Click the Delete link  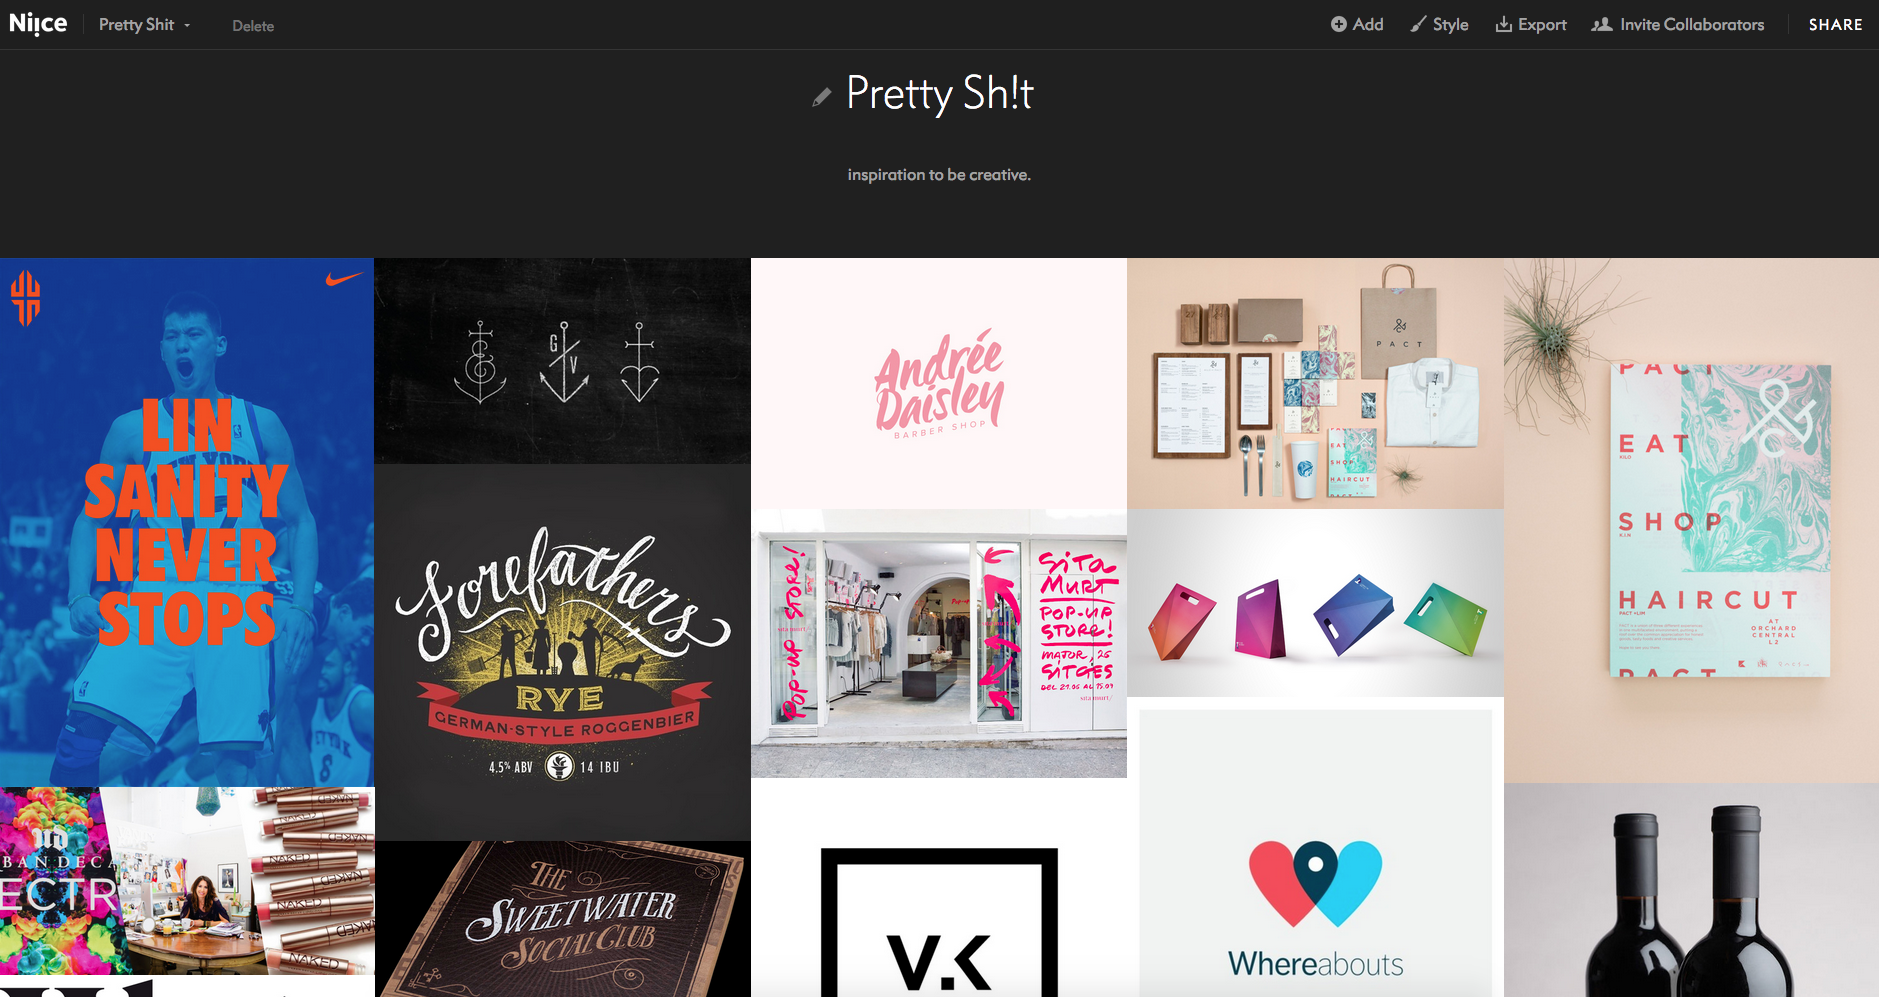253,26
